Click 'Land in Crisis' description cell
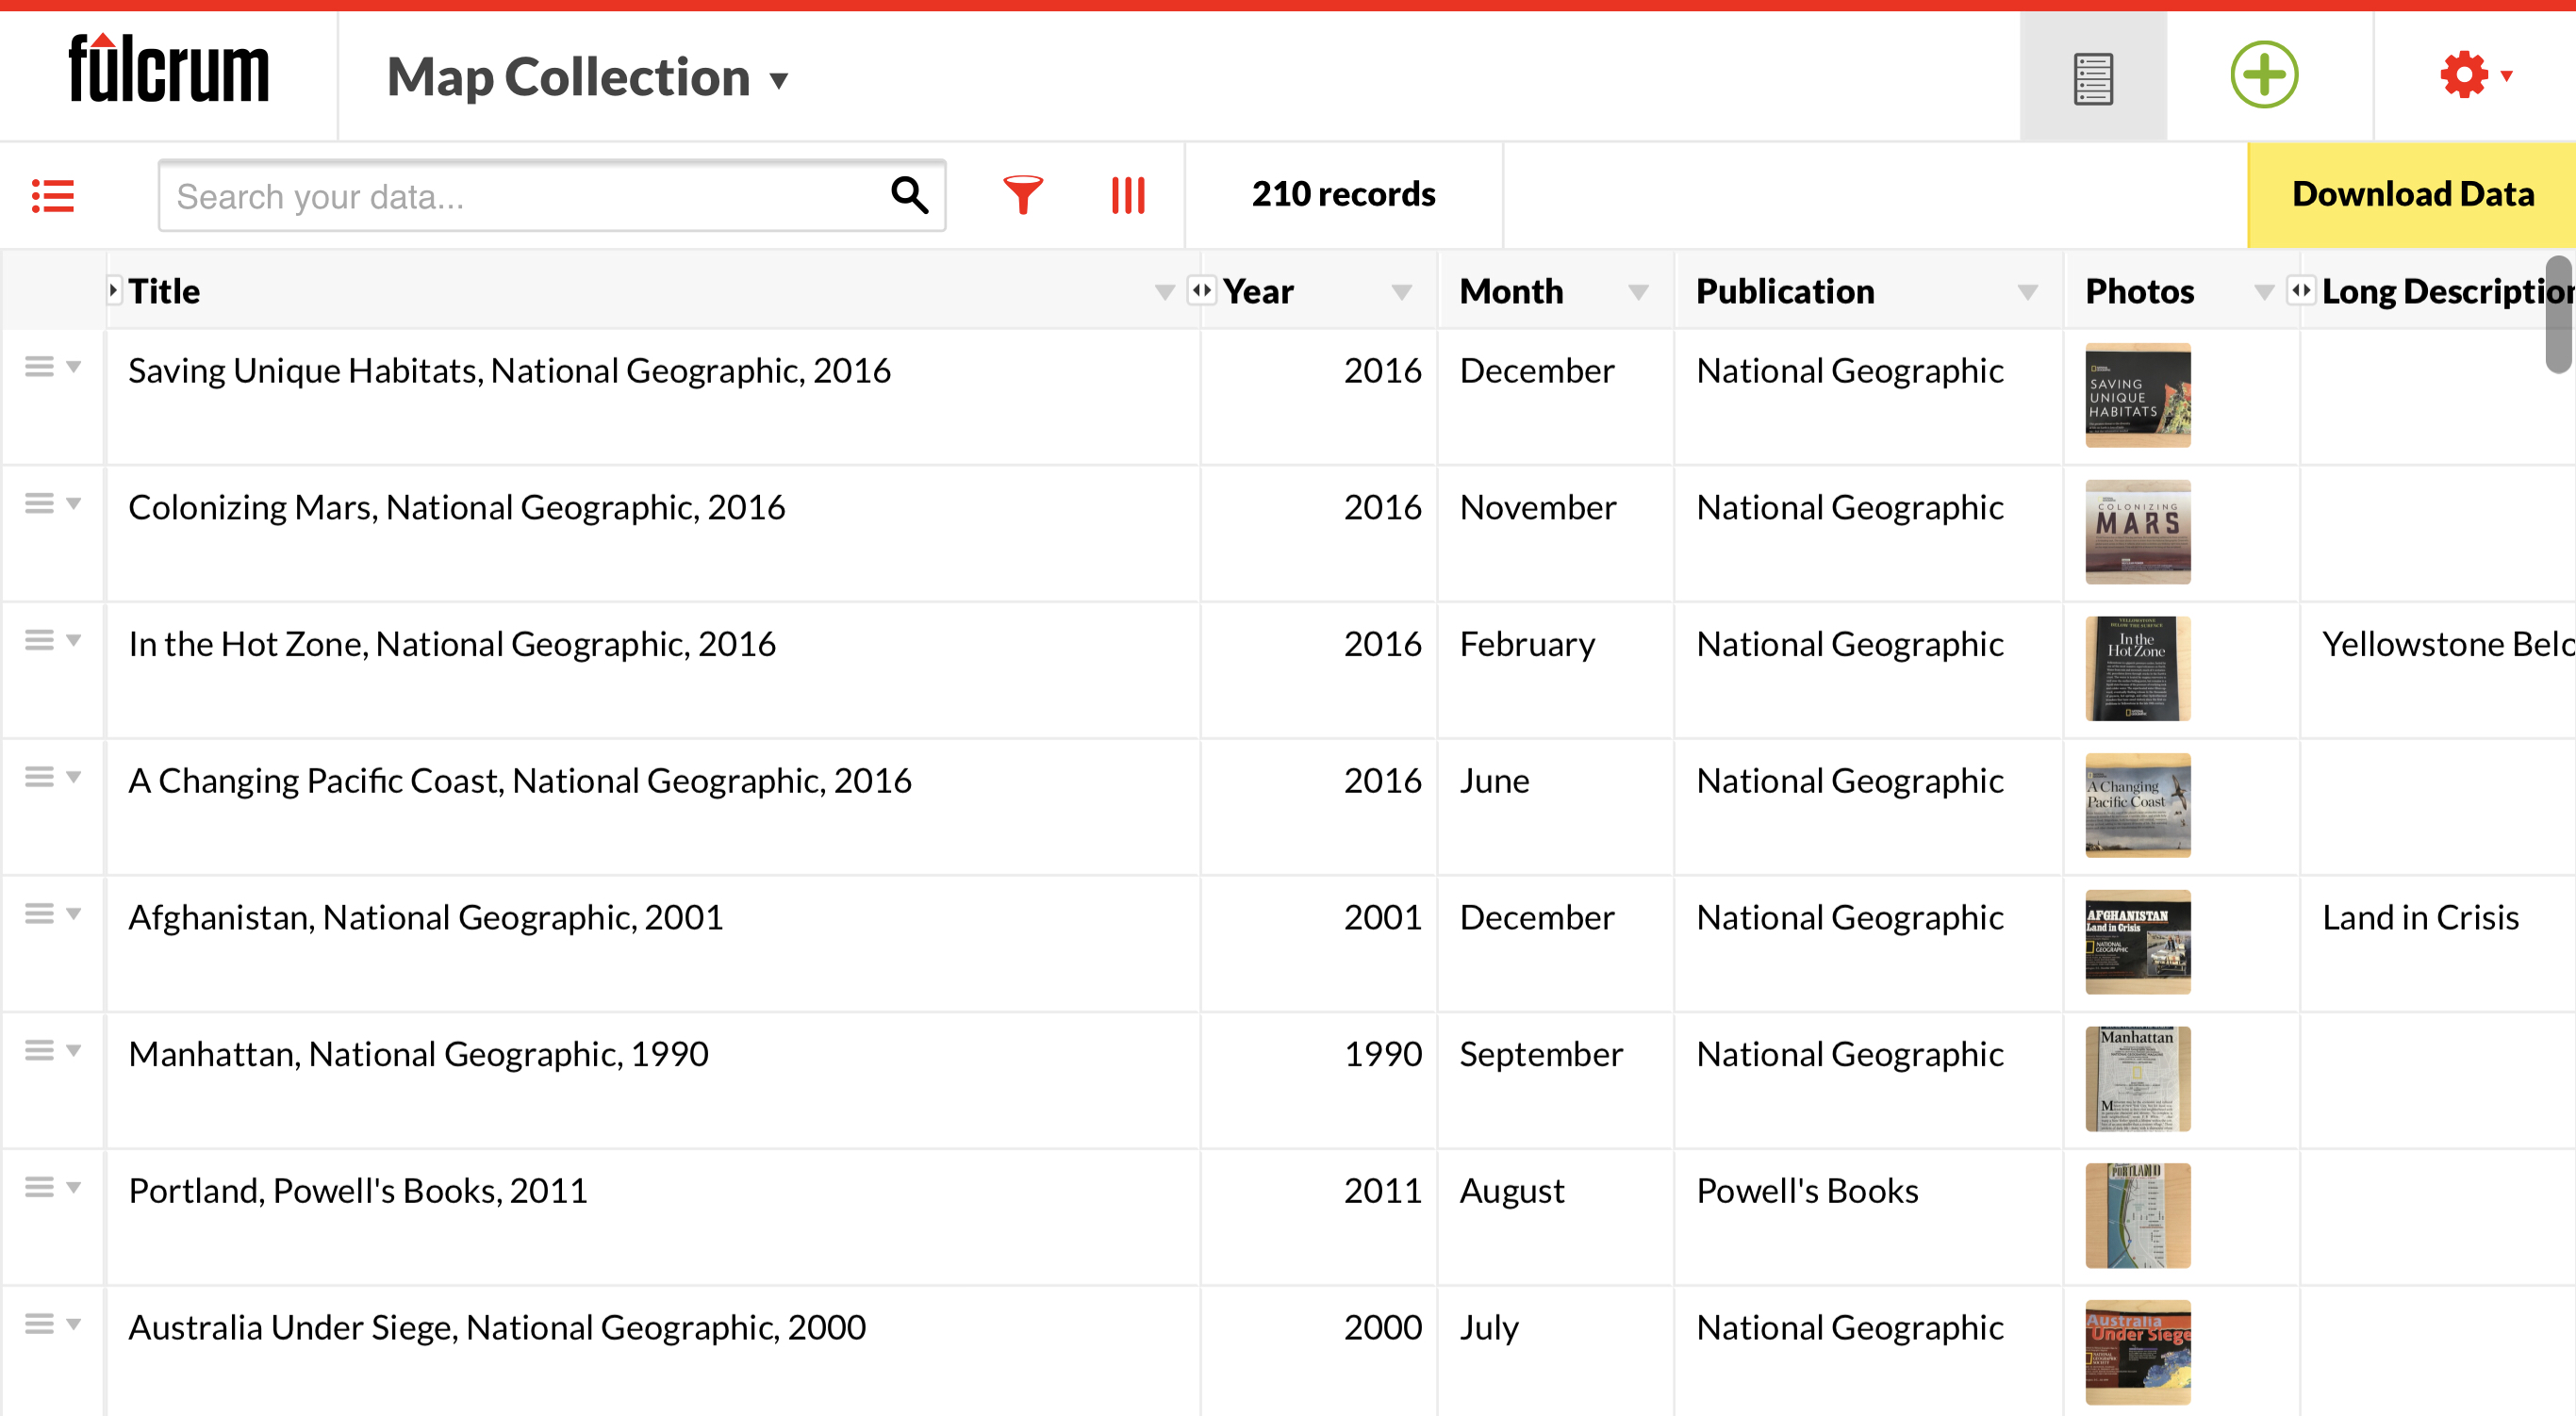The image size is (2576, 1416). coord(2420,918)
